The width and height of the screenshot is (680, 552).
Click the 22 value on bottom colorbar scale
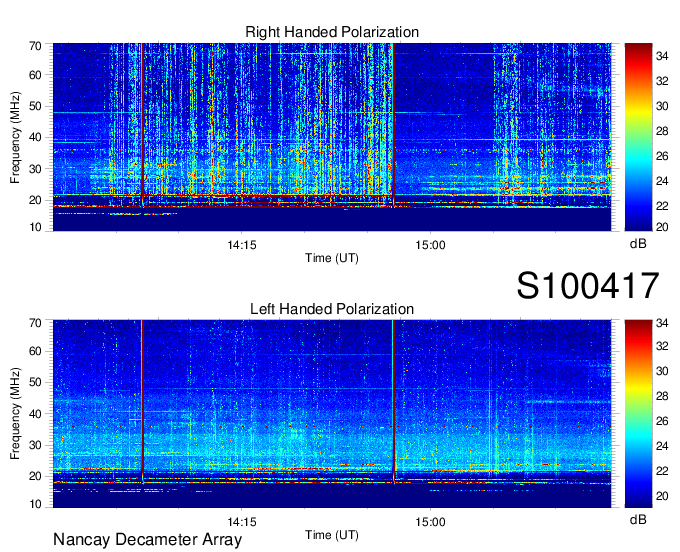(x=662, y=470)
